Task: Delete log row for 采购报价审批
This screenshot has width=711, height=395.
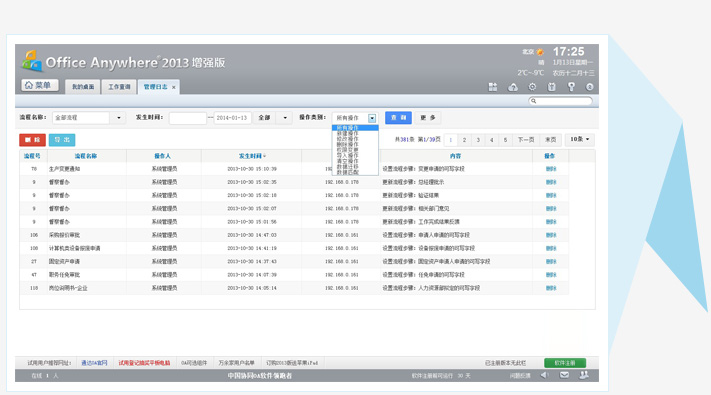Action: click(550, 235)
